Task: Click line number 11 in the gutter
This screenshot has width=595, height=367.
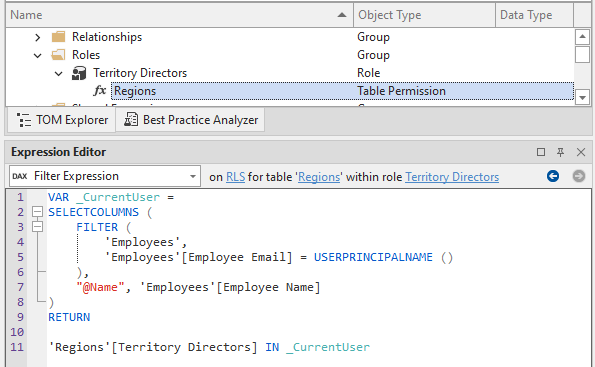Action: [17, 347]
